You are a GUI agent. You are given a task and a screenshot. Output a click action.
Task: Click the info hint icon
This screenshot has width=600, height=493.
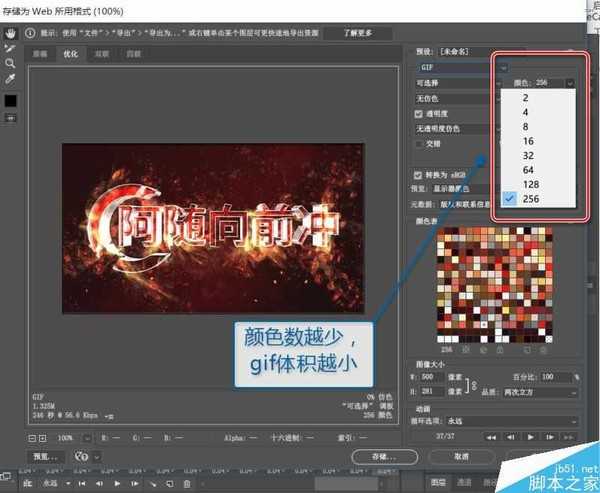tap(31, 33)
